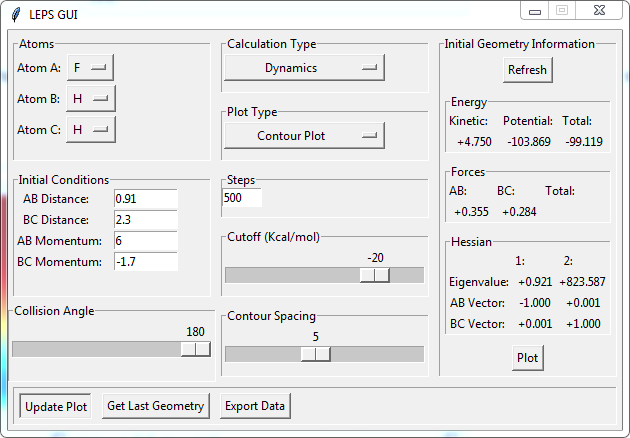Click the Contour Spacing slider thumb
The height and width of the screenshot is (438, 630).
[x=316, y=354]
